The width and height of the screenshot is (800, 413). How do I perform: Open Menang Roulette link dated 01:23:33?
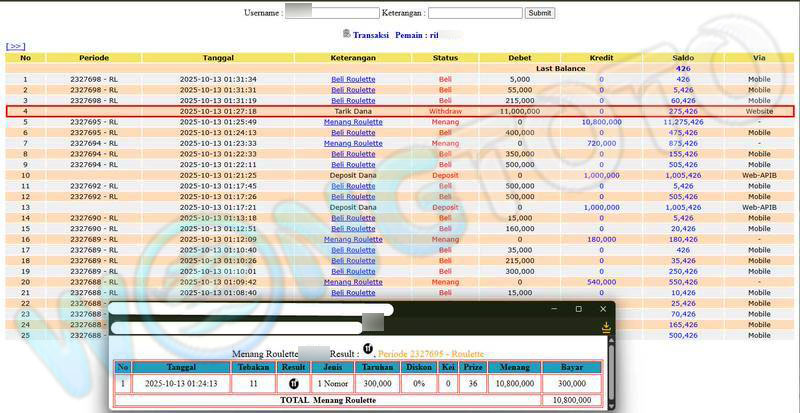(353, 144)
